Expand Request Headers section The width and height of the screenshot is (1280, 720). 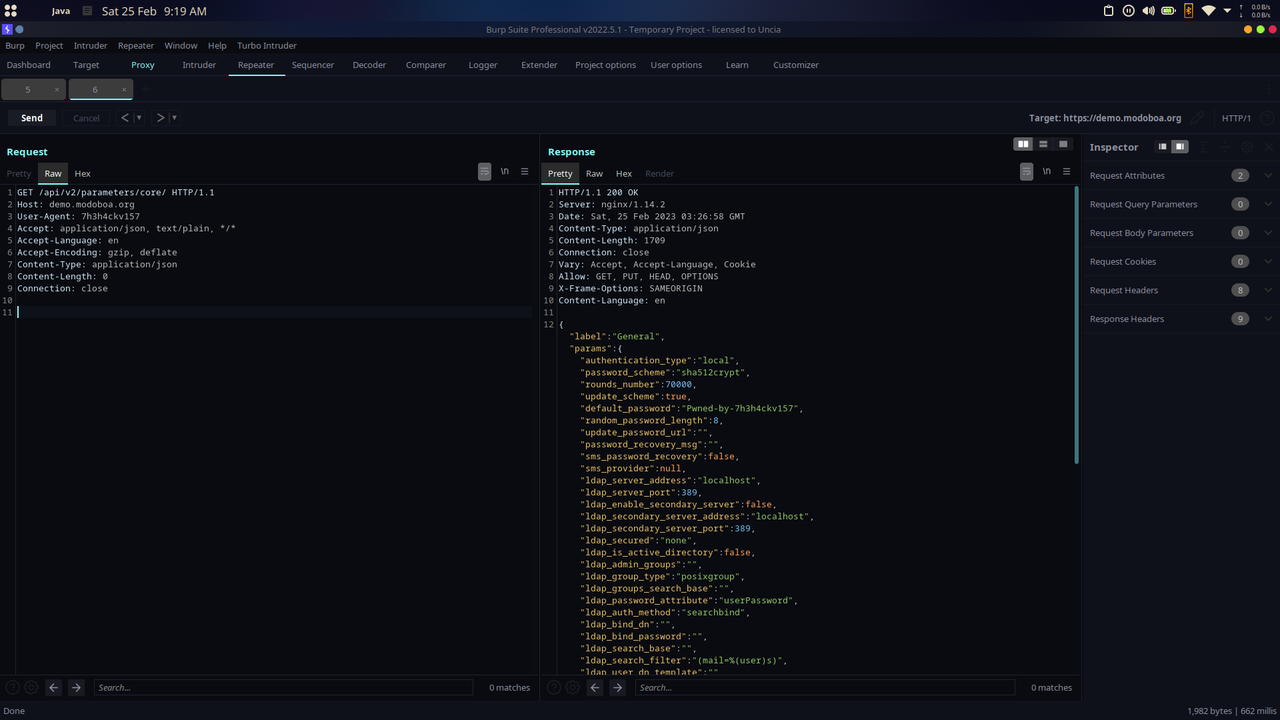tap(1268, 290)
